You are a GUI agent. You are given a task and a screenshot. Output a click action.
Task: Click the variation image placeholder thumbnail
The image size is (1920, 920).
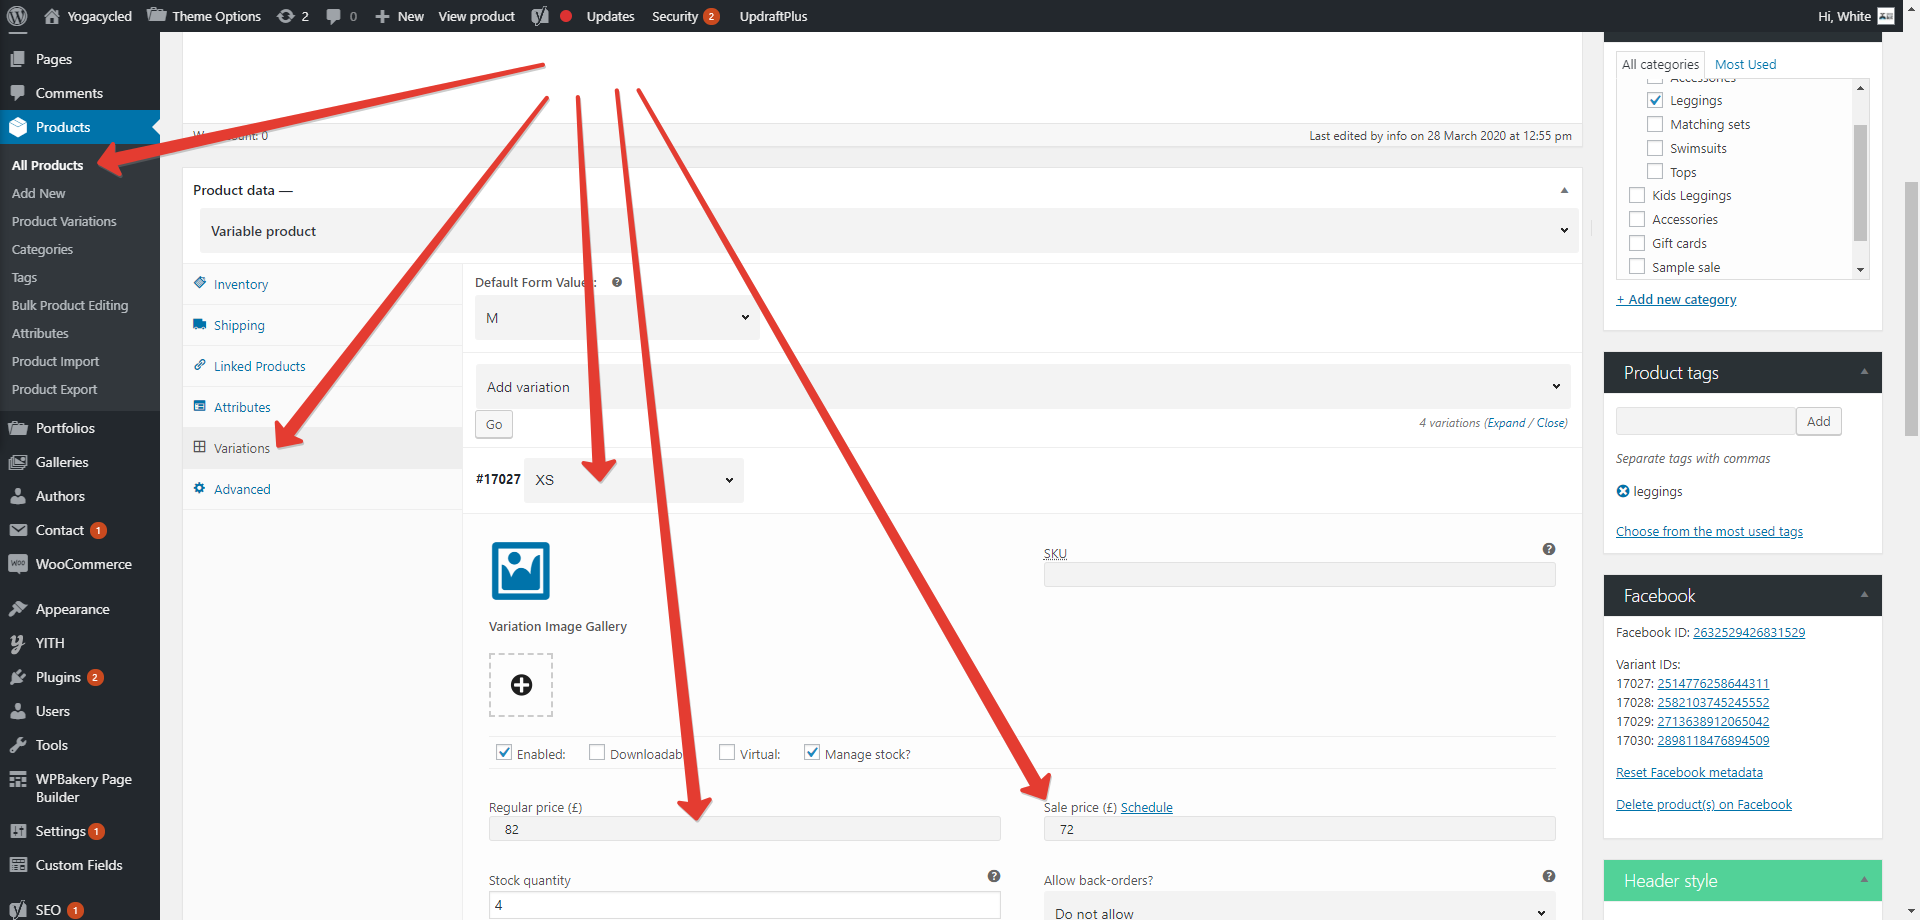520,571
